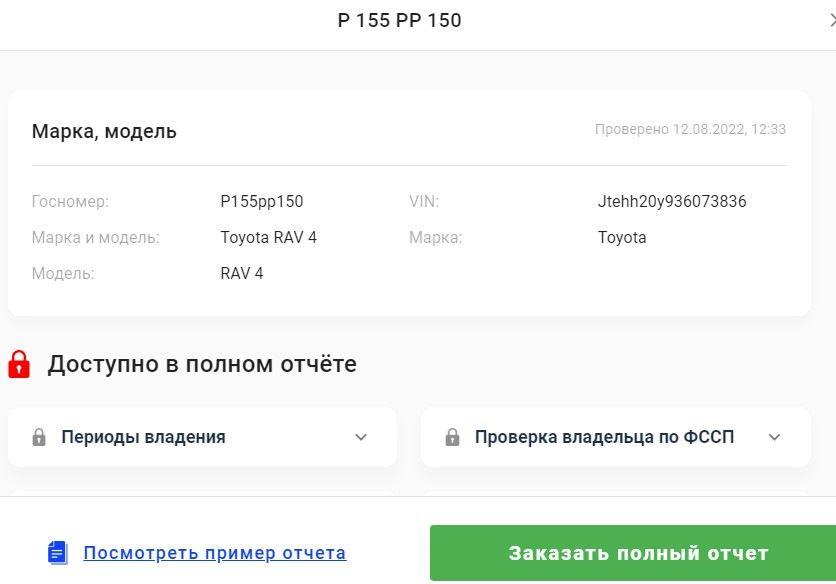Expand Проверка владельца по ФССП chevron
The height and width of the screenshot is (584, 836).
[774, 437]
